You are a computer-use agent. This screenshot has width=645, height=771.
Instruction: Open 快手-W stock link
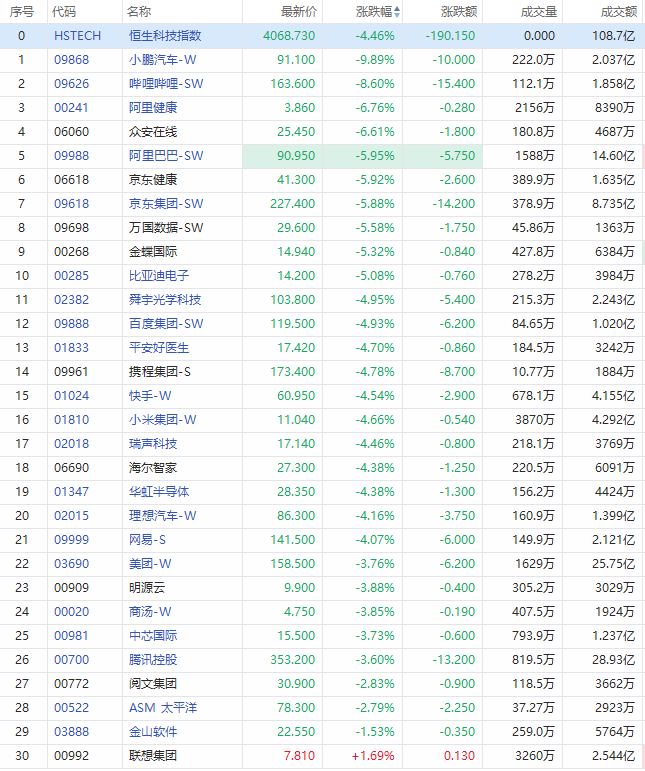click(x=150, y=396)
